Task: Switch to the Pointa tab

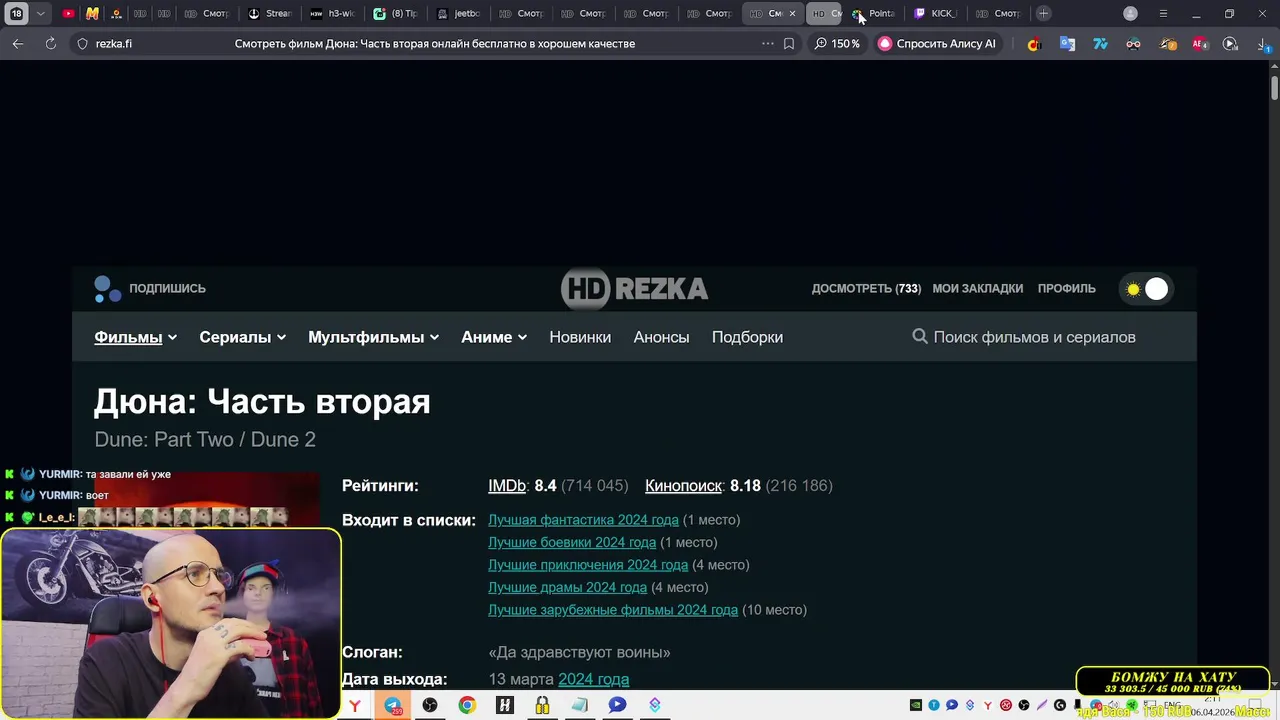Action: 874,13
